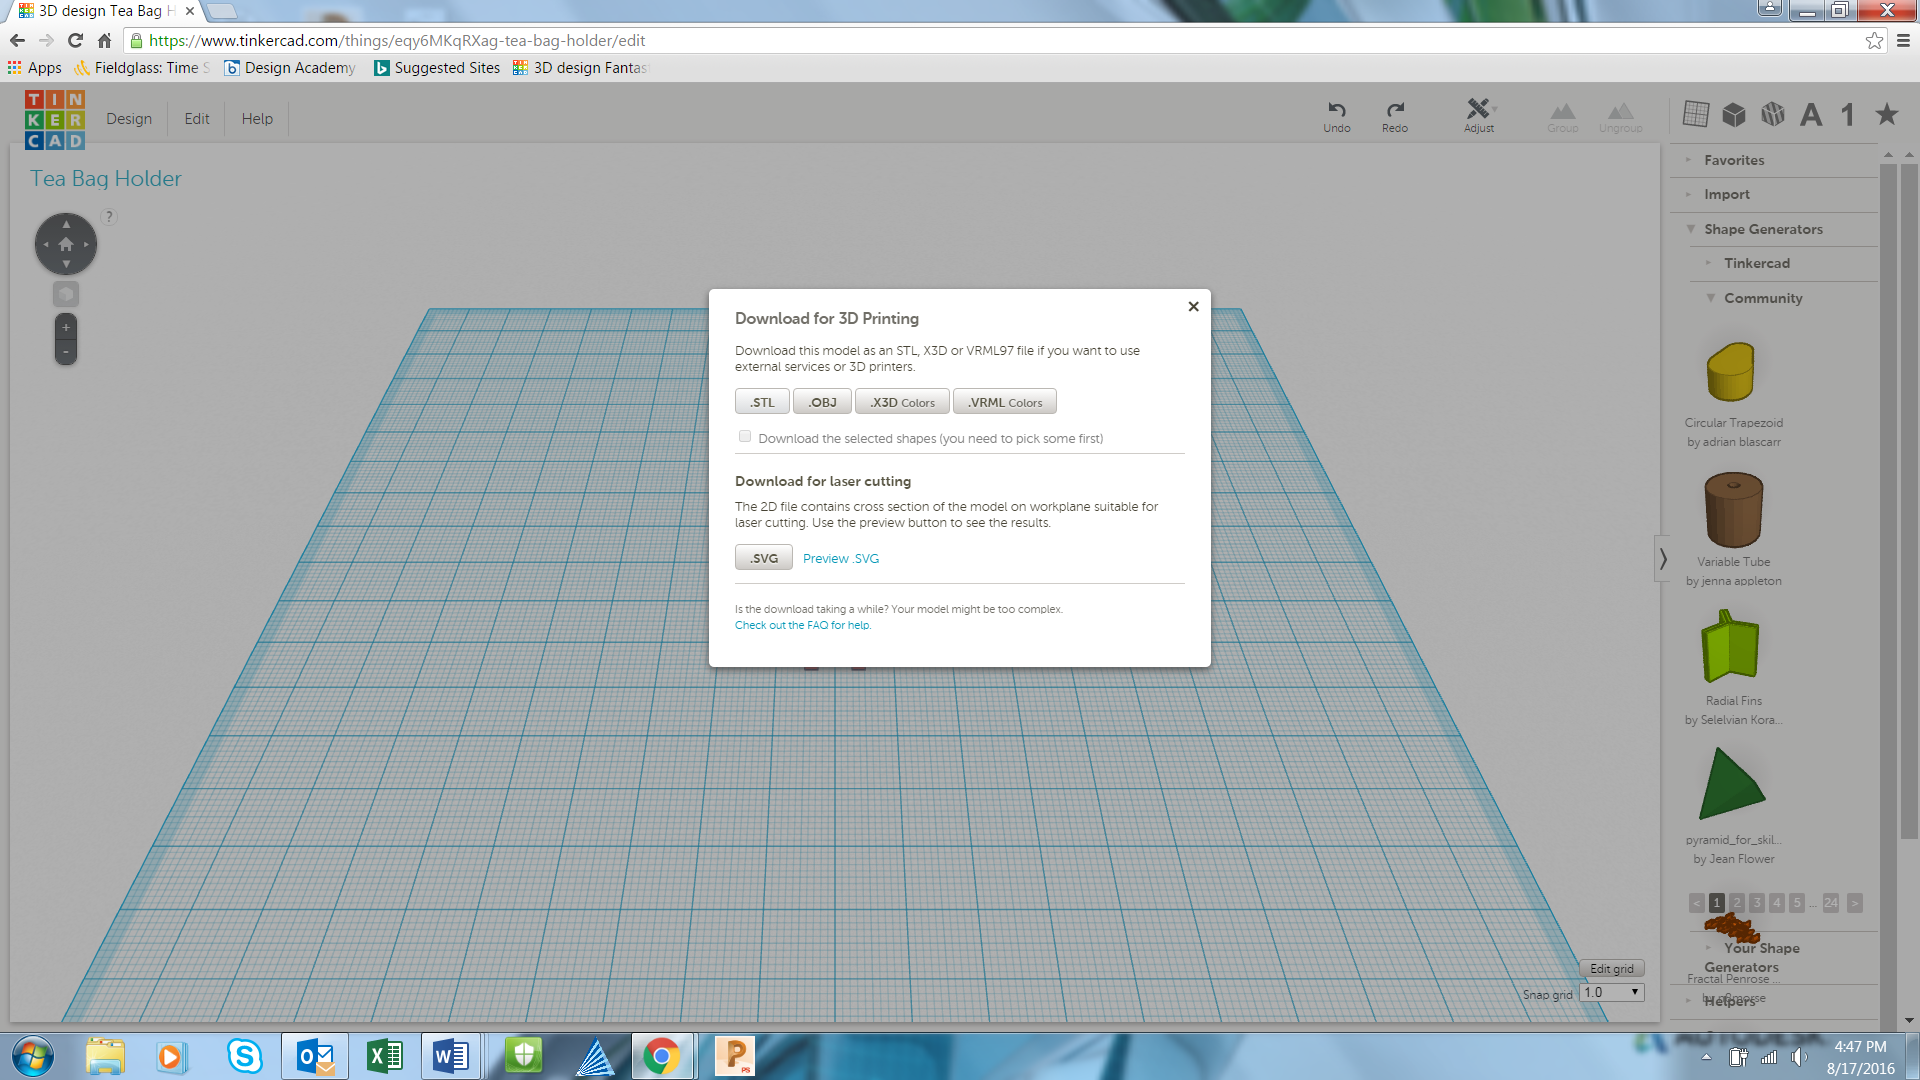Click the Undo arrow icon
Viewport: 1920px width, 1080px height.
(1336, 110)
